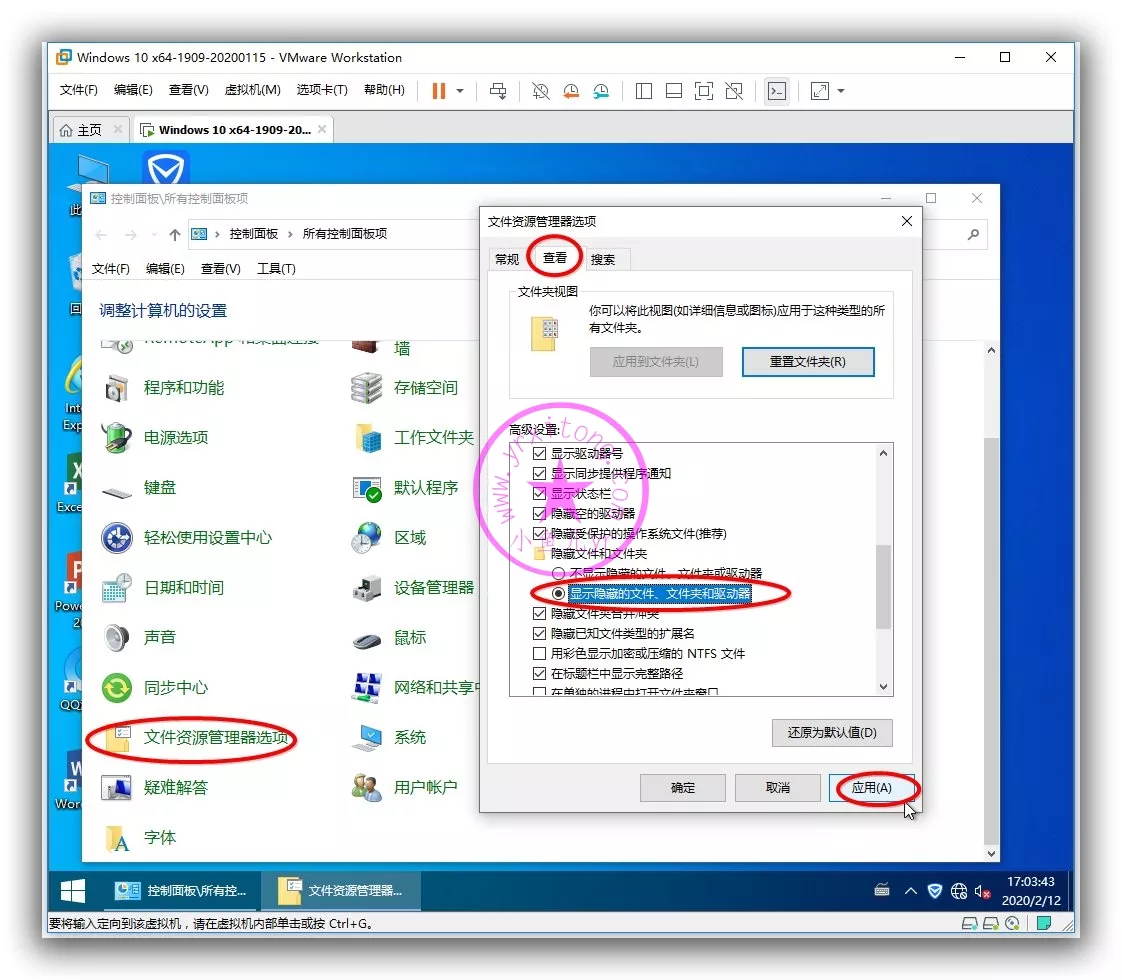The height and width of the screenshot is (980, 1122).
Task: Click the Send Ctrl+Alt+Del toolbar icon
Action: [x=498, y=91]
